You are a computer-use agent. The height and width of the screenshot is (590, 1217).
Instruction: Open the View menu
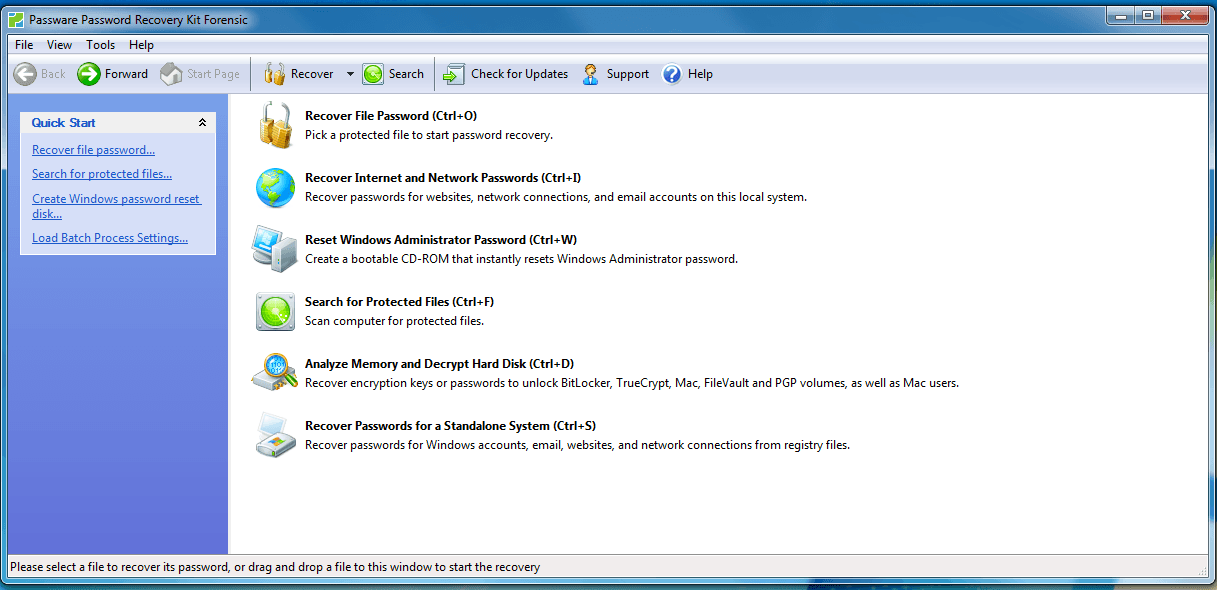(x=59, y=44)
